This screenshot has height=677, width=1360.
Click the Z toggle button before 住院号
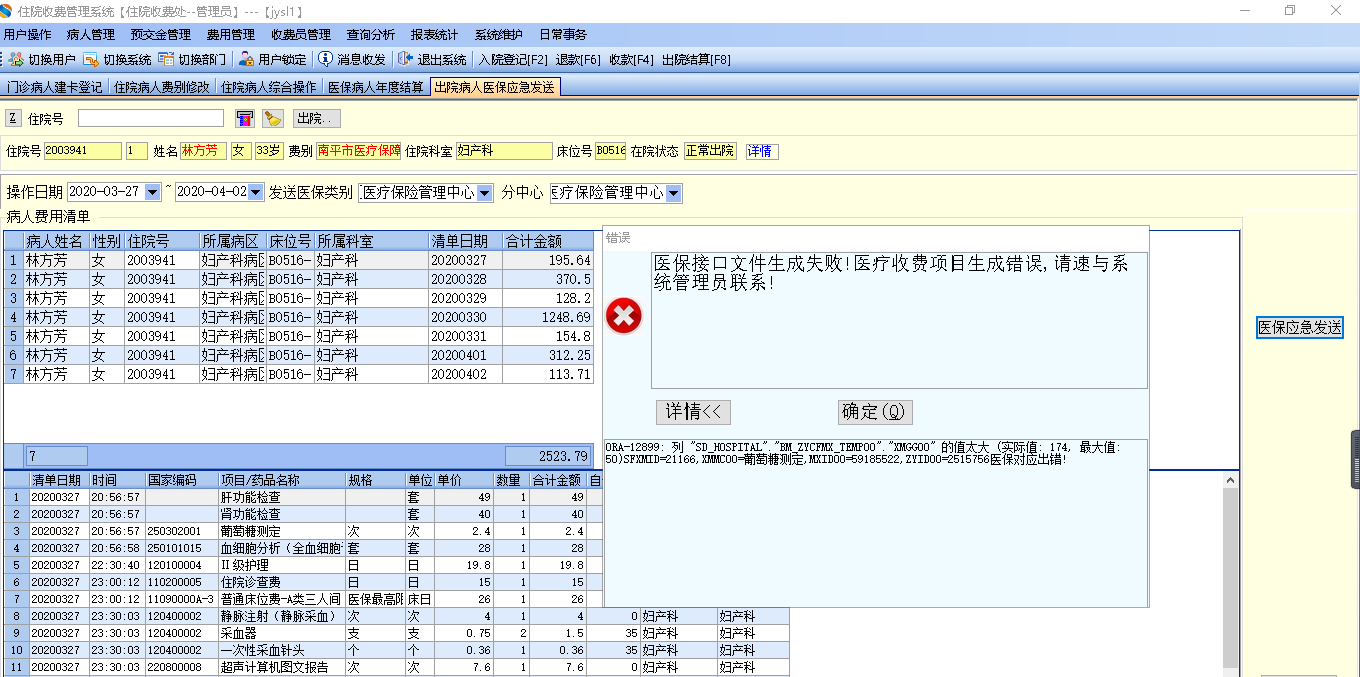tap(13, 118)
